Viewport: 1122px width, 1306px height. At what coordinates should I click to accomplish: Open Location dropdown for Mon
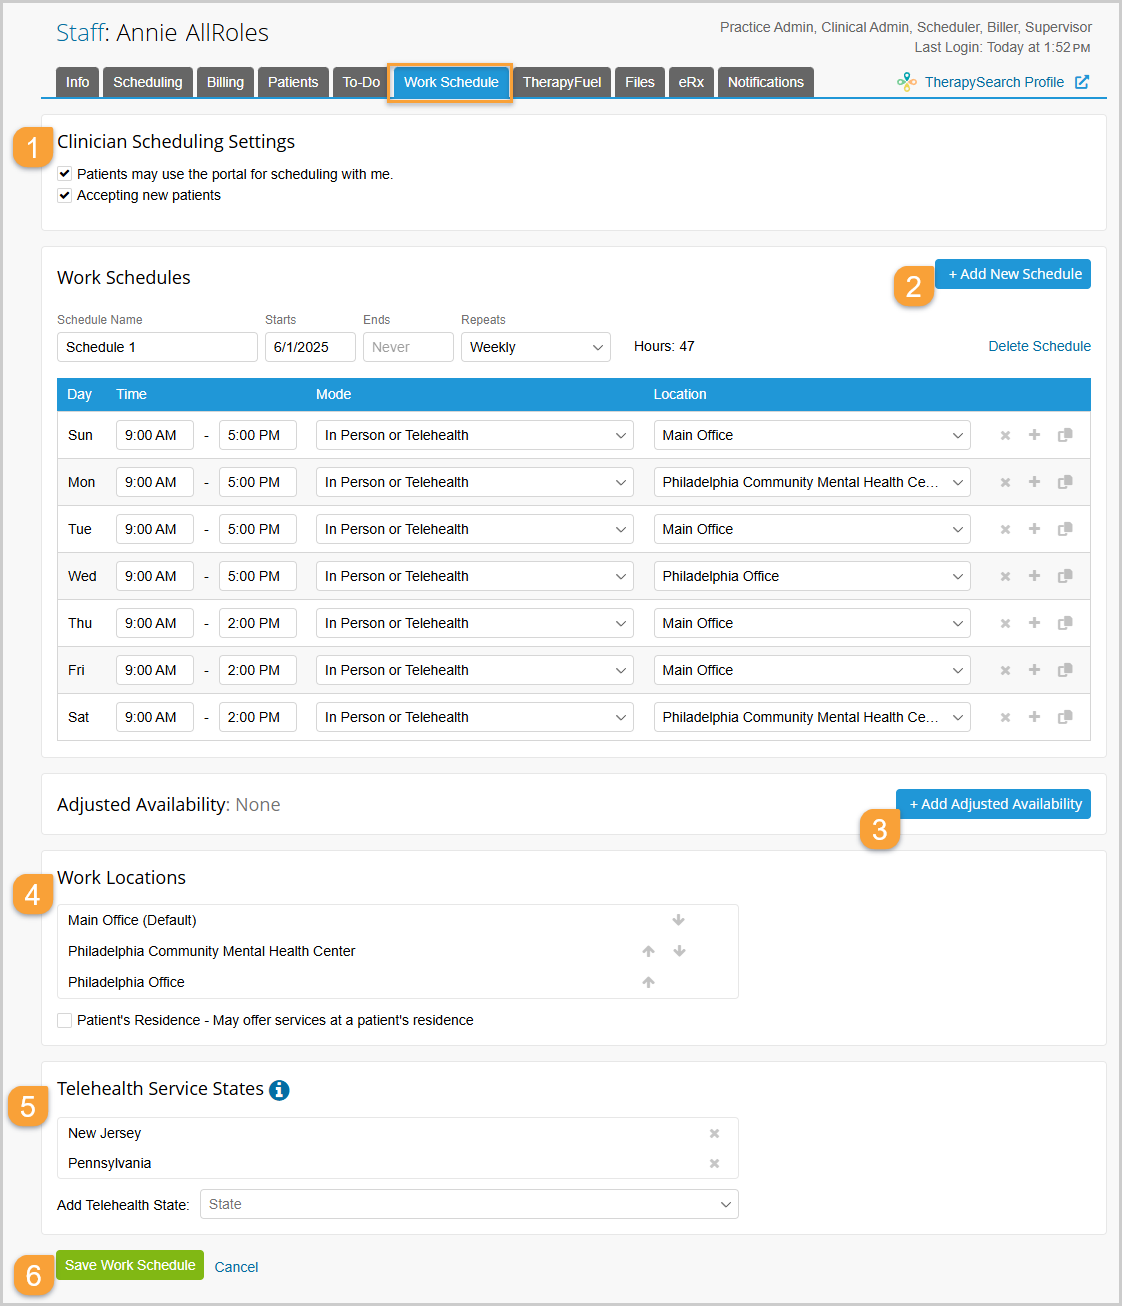click(812, 482)
